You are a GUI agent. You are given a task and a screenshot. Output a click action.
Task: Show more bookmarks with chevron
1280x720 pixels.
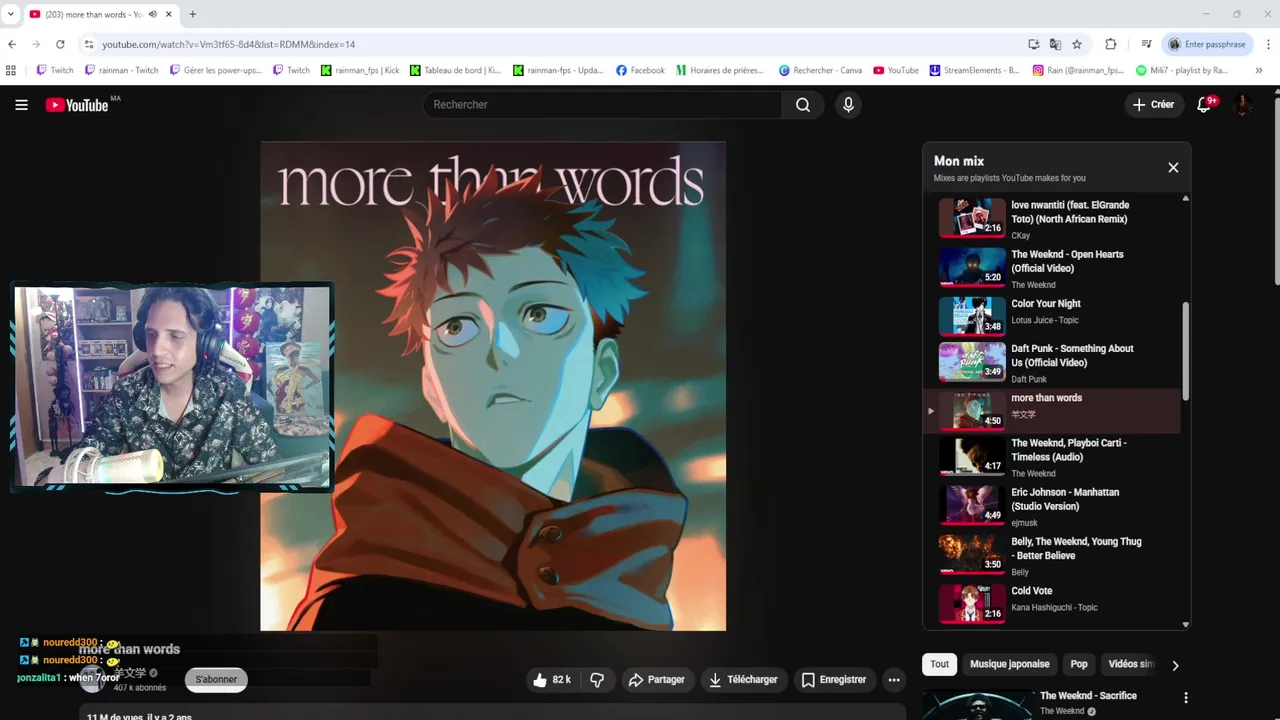tap(1259, 70)
